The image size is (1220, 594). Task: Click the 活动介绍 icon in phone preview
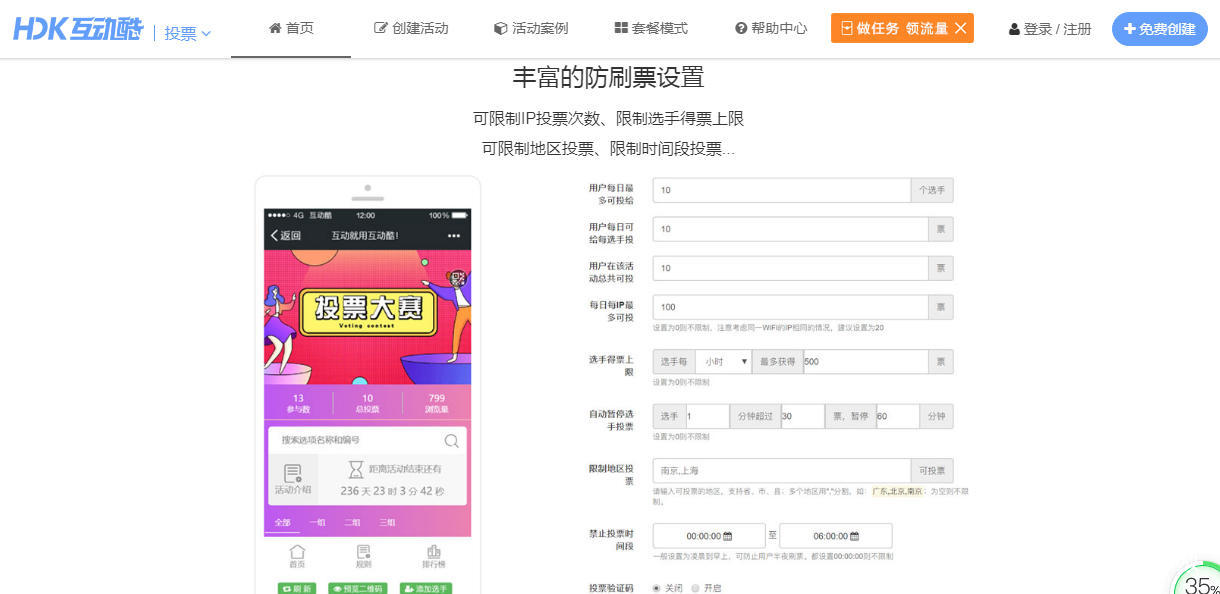click(293, 479)
